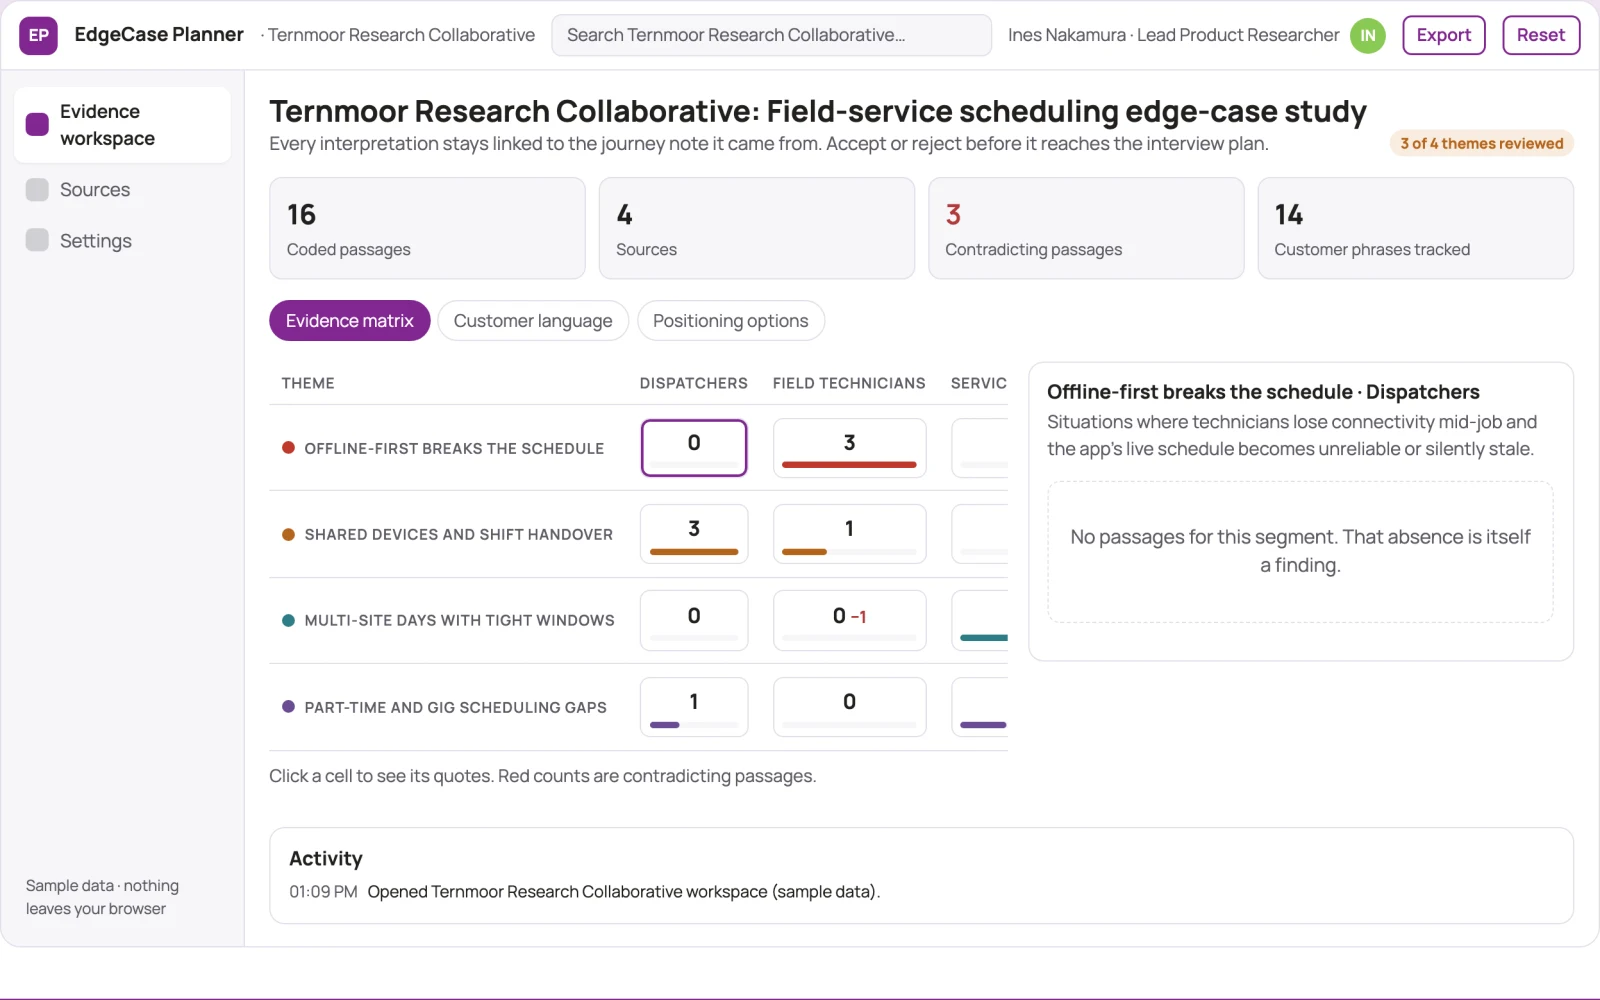Click the DISPATCHERS column header

point(694,383)
